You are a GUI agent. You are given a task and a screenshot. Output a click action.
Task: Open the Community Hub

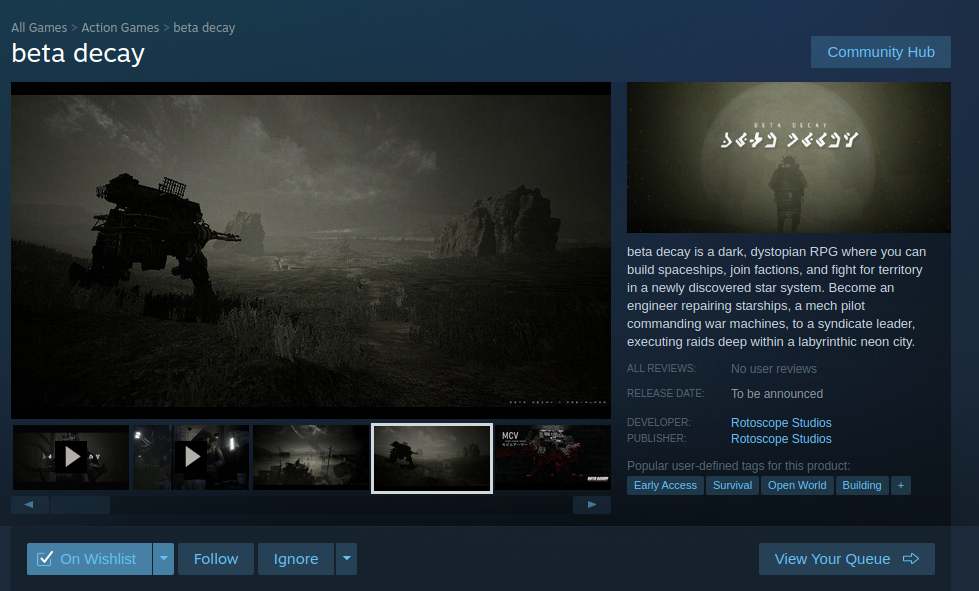pos(880,52)
